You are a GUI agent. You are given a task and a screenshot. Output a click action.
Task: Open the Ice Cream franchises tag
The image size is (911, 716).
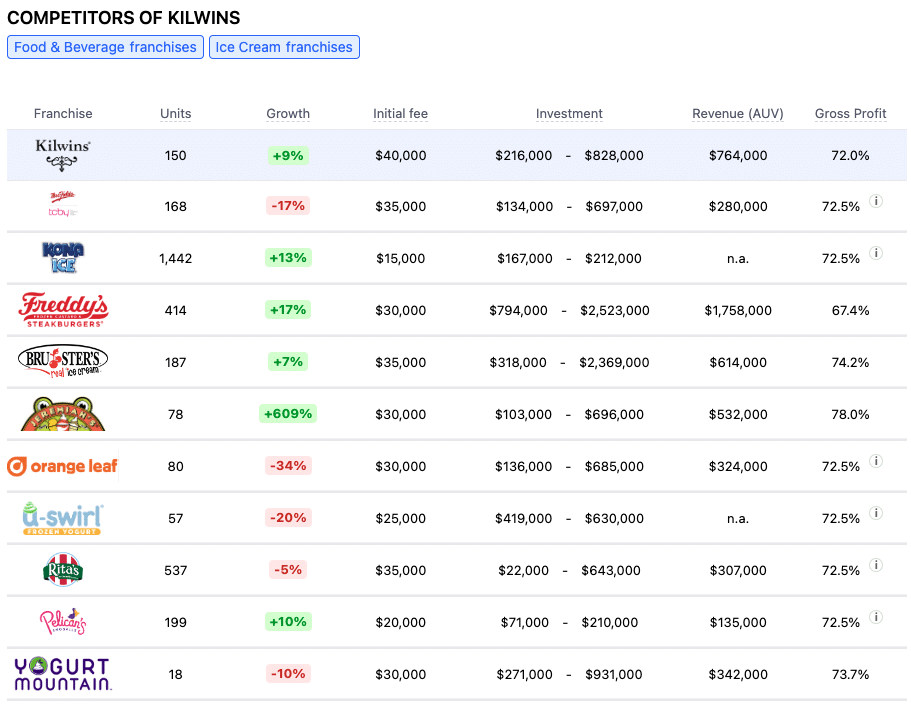point(284,47)
